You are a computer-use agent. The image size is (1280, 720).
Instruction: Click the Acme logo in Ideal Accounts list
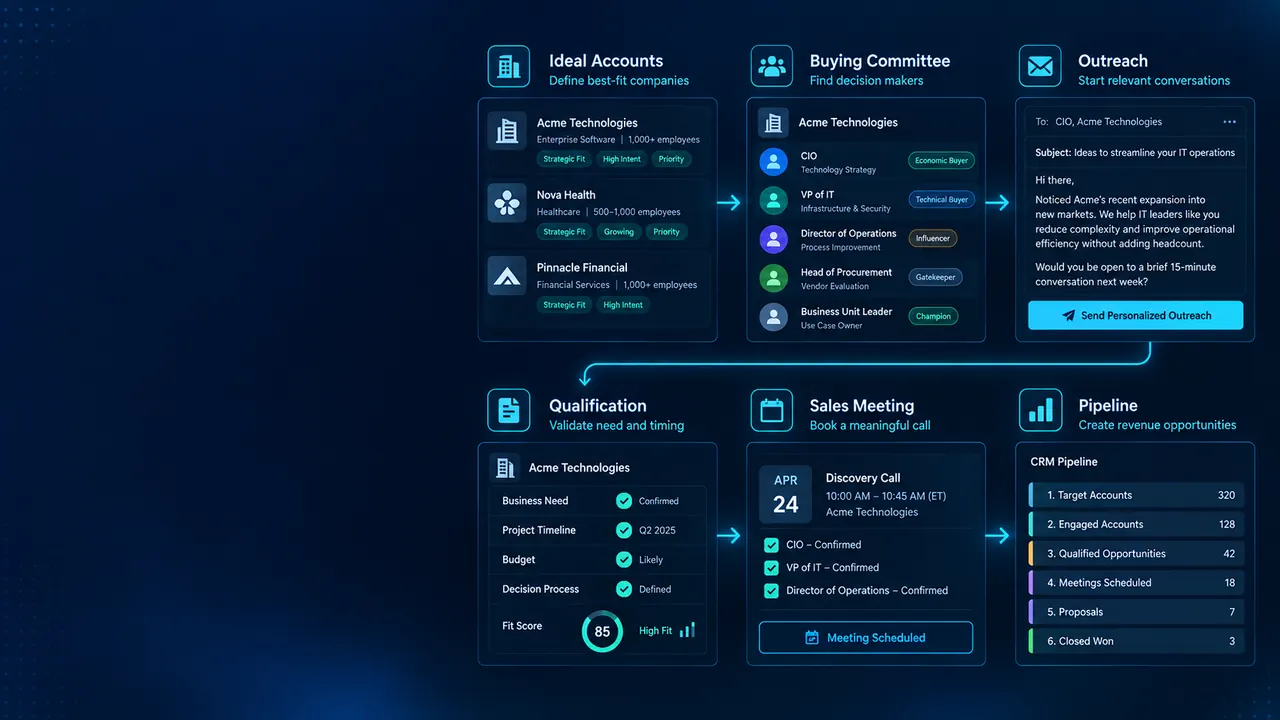click(x=507, y=130)
